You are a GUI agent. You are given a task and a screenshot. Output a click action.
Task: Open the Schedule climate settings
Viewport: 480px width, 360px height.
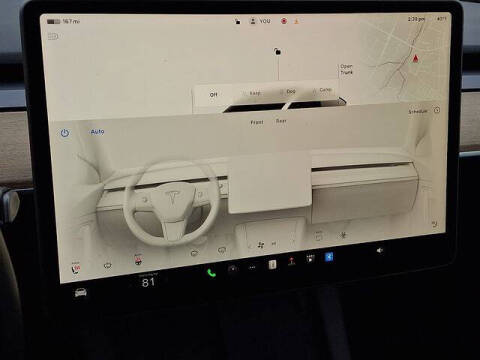[418, 111]
